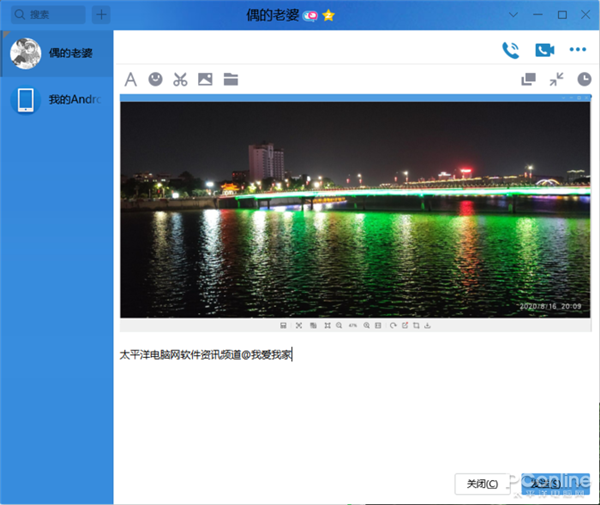Open the 我的Android device conversation

(57, 100)
